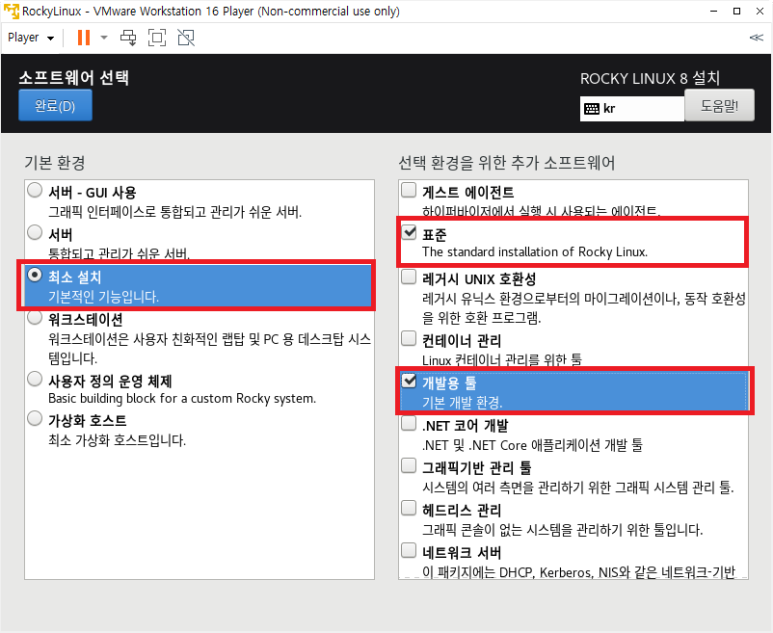Check the 네트워크 서버 checkbox
Image resolution: width=773 pixels, height=633 pixels.
[409, 550]
